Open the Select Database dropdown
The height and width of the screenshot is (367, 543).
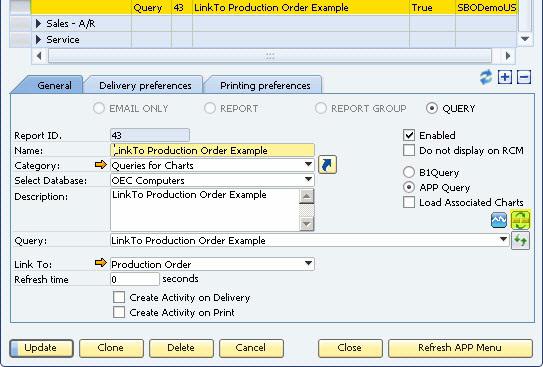pos(308,180)
